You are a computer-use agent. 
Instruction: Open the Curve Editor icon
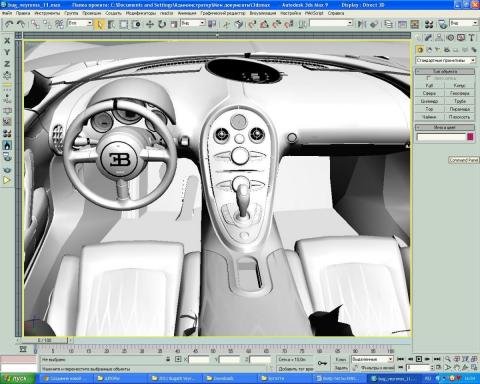tap(402, 24)
